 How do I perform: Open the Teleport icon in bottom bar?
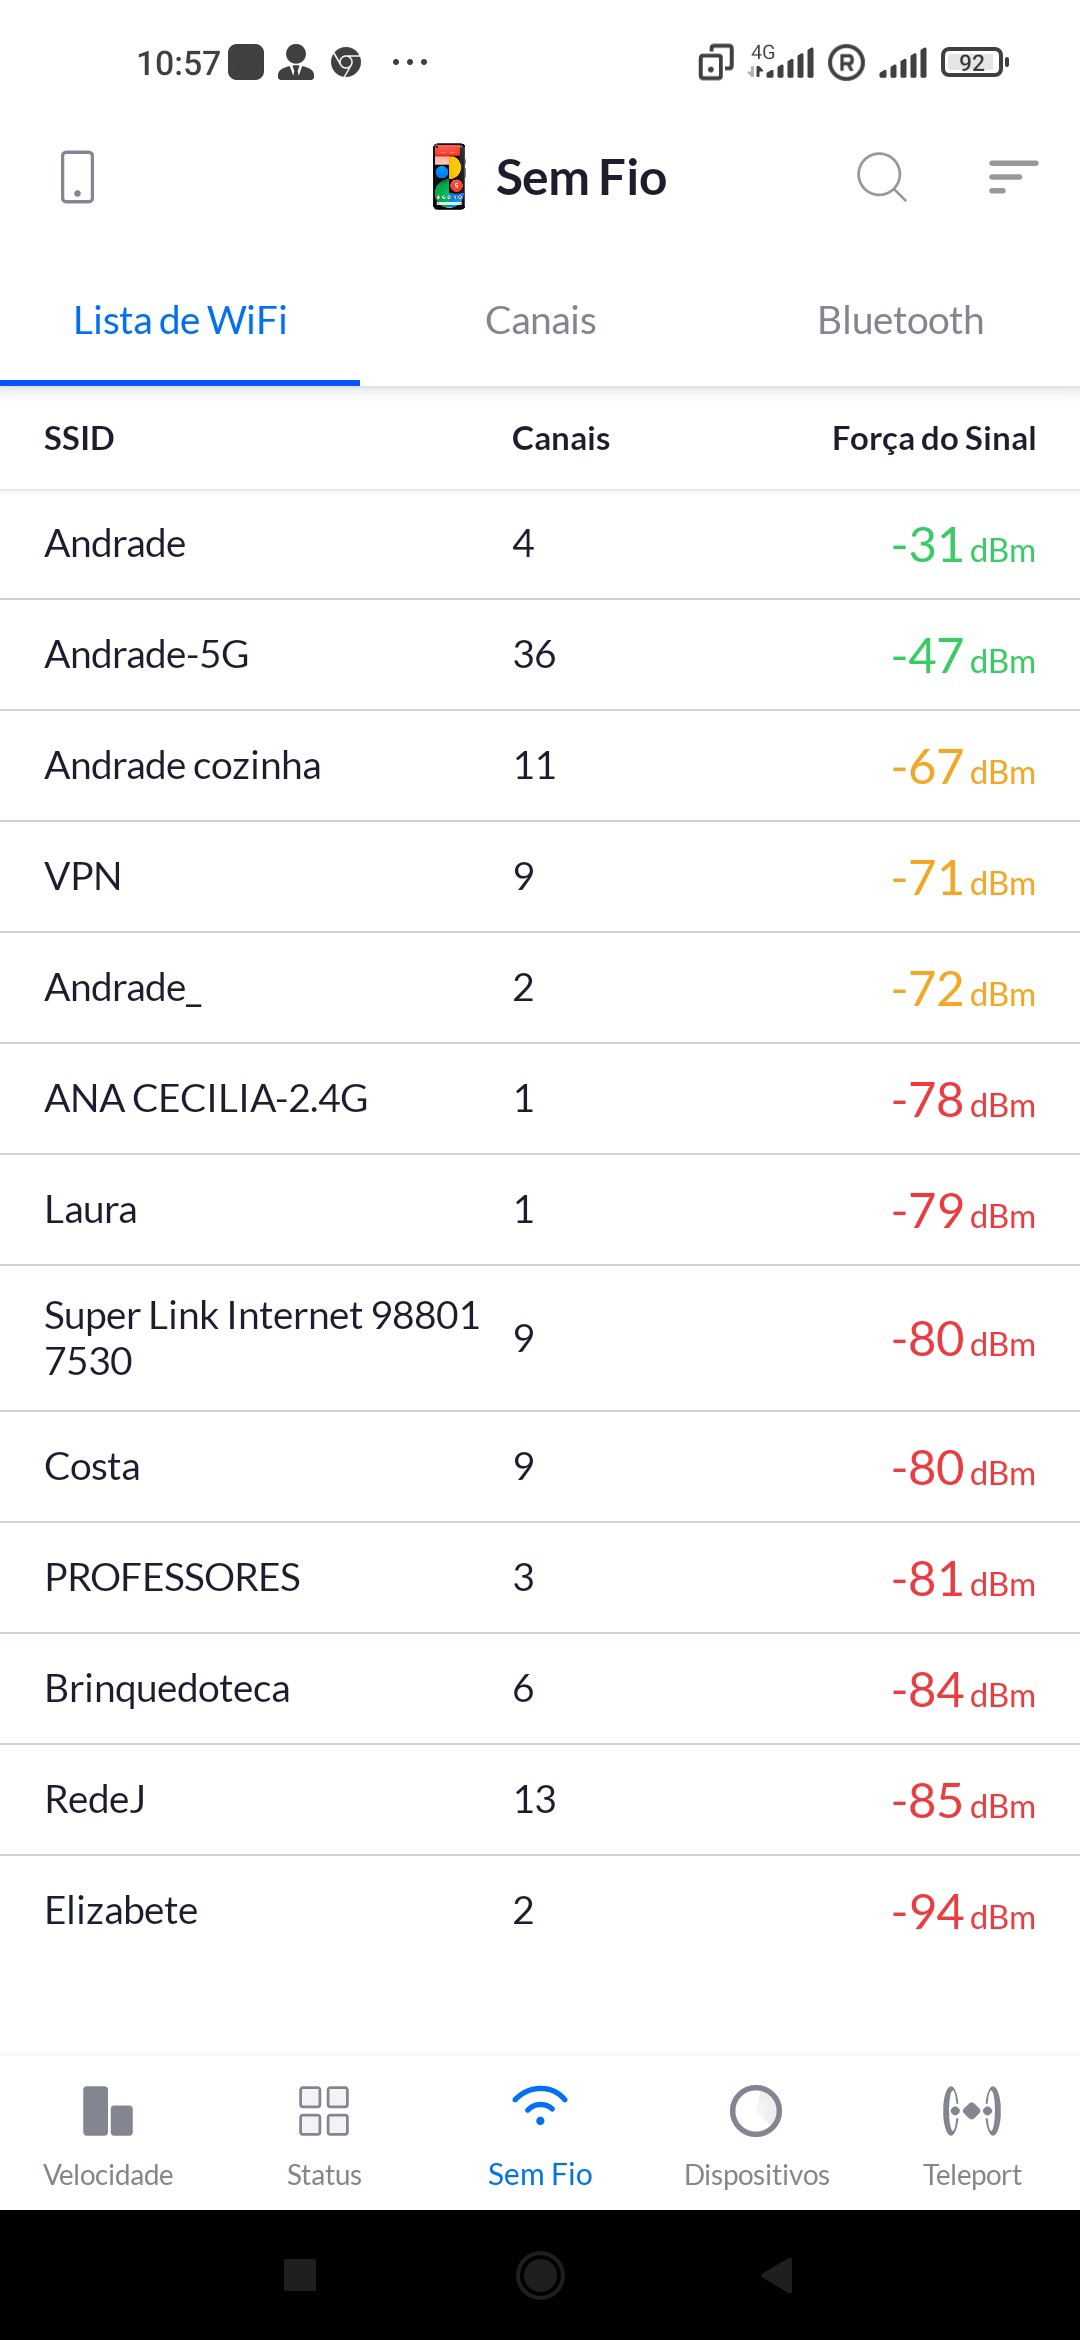(x=972, y=2110)
